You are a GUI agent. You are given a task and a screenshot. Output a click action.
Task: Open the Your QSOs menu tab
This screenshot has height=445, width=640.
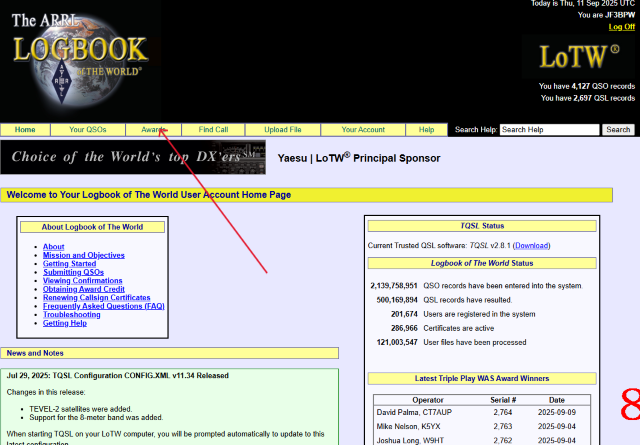click(87, 130)
